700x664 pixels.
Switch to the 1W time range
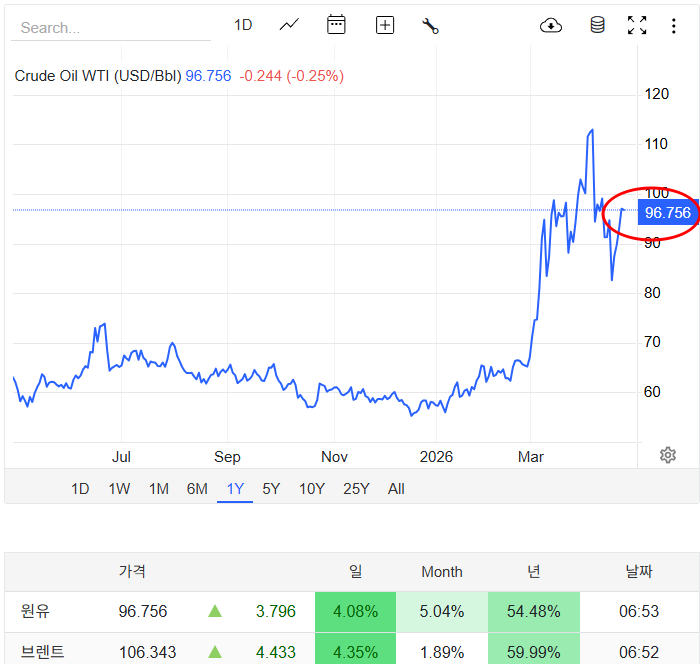[119, 489]
